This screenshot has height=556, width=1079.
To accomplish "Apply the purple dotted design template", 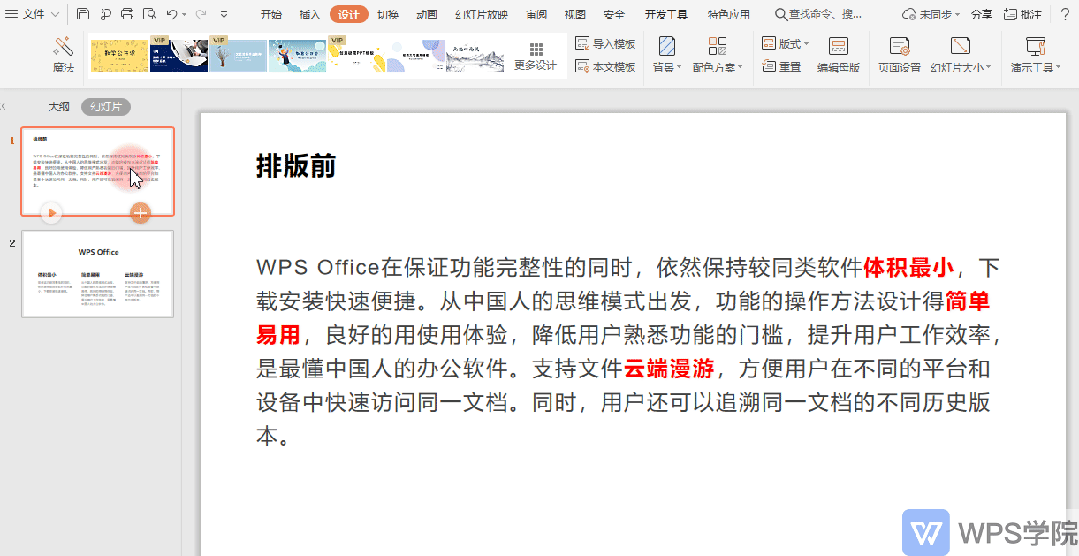I will coord(416,55).
